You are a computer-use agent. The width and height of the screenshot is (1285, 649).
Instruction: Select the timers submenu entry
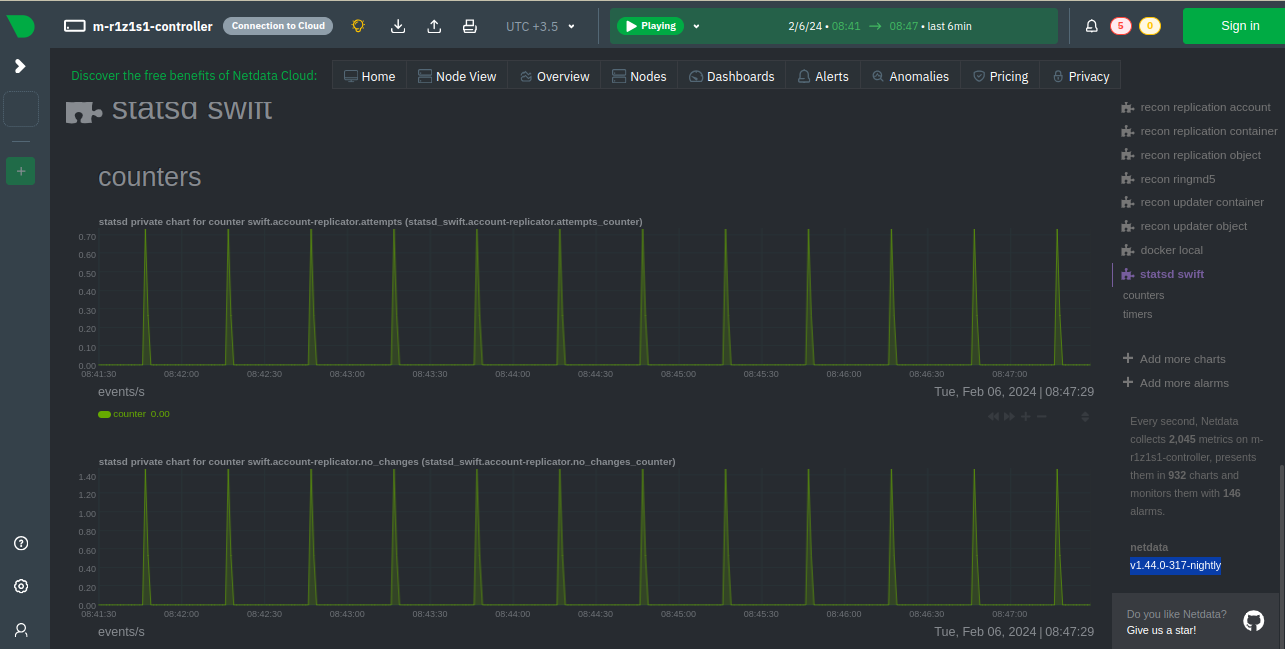(1137, 314)
